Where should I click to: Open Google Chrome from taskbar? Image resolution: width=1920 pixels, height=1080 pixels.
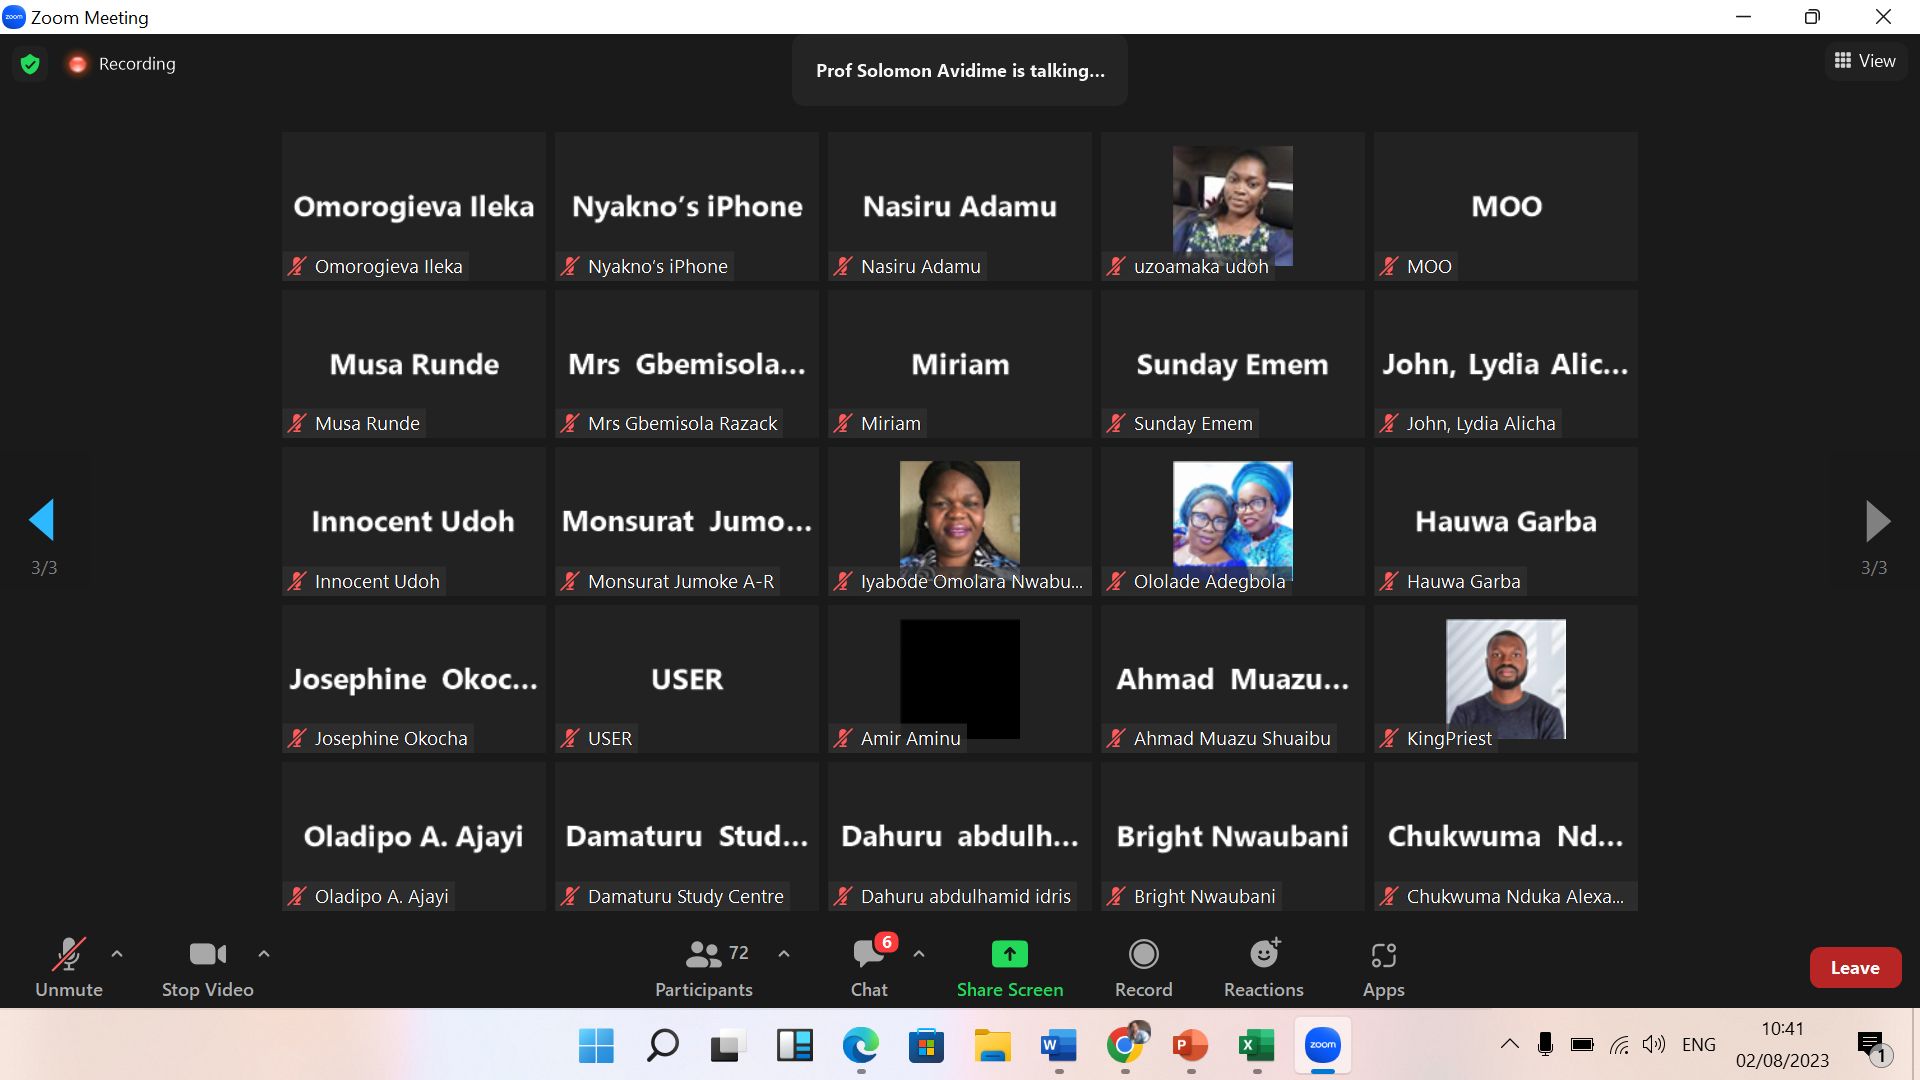coord(1125,1046)
